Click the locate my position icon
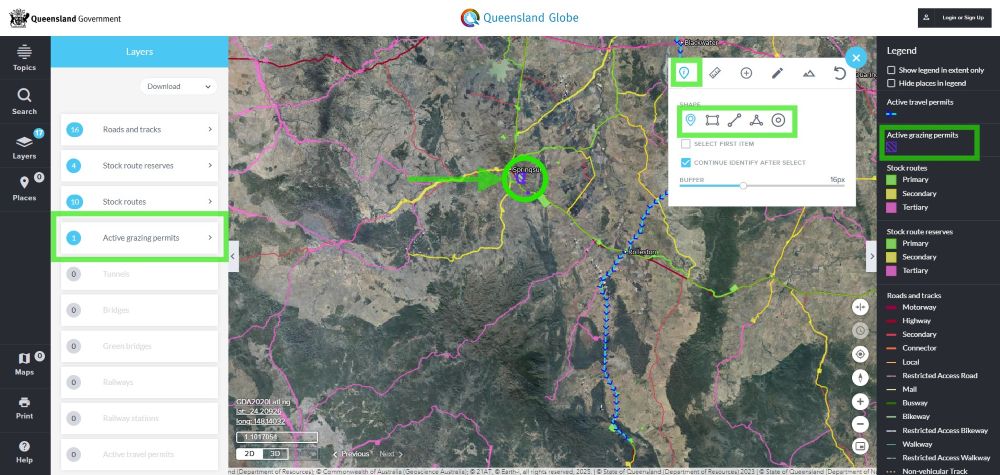Screen dimensions: 1000x475 (x=860, y=354)
